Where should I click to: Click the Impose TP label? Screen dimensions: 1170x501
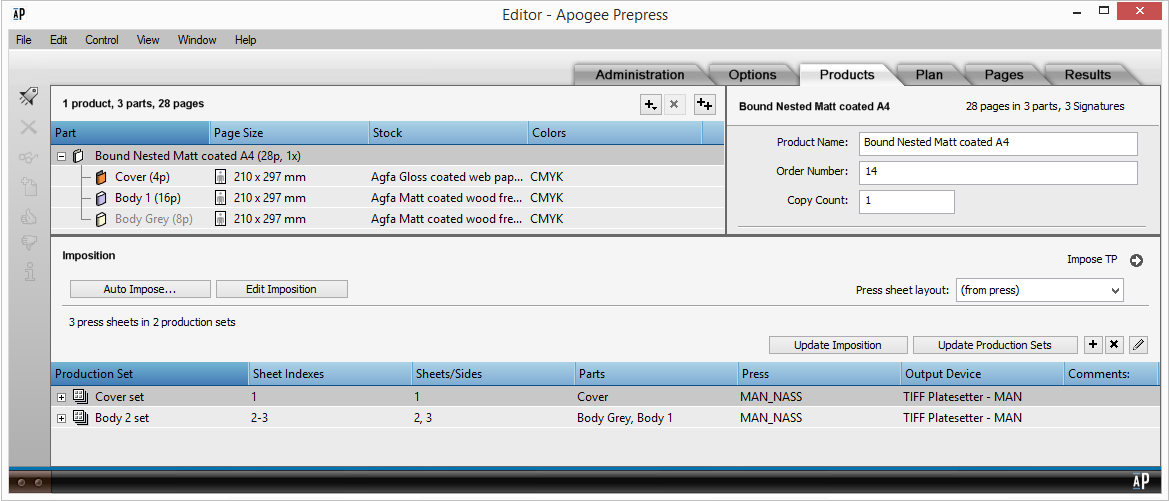pyautogui.click(x=1092, y=260)
